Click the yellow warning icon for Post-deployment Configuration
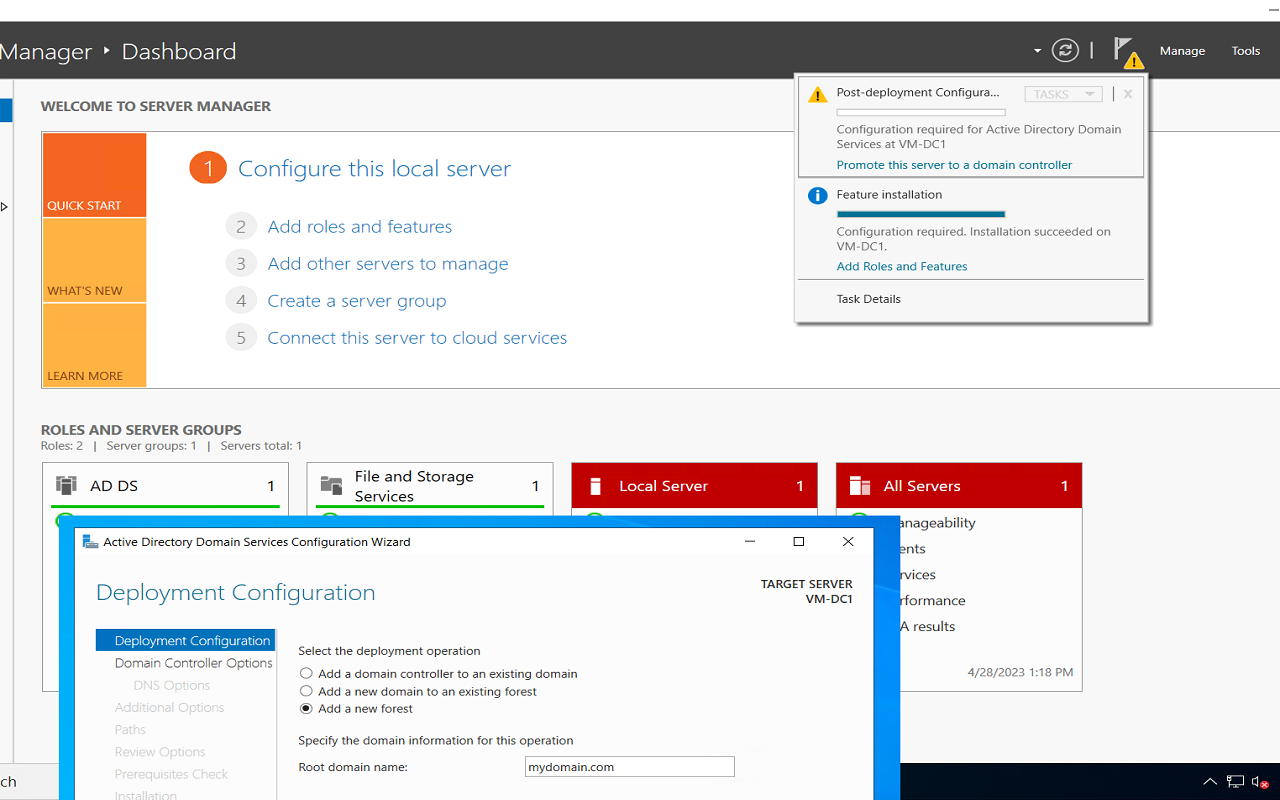1280x800 pixels. coord(818,95)
